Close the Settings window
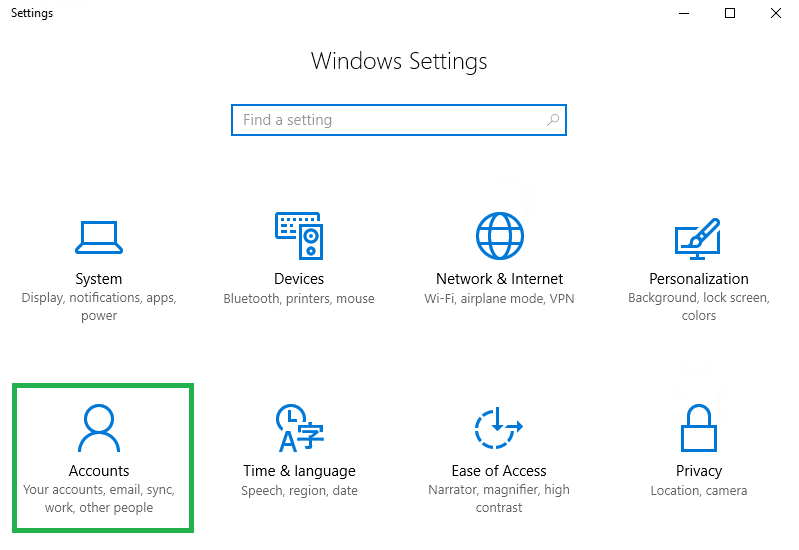 (776, 13)
